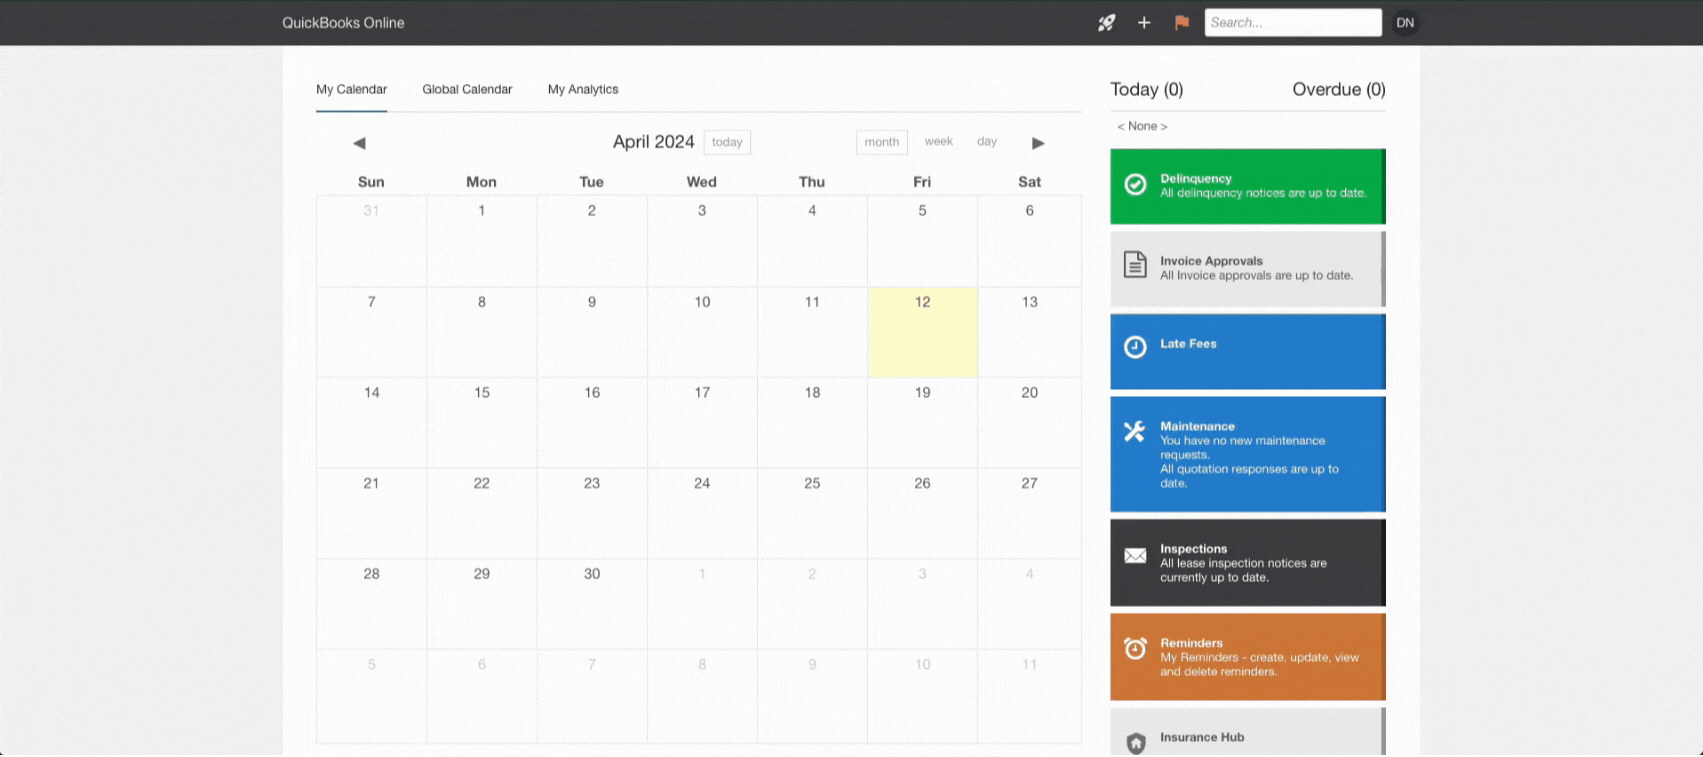
Task: Select April 20 on calendar
Action: point(1029,422)
